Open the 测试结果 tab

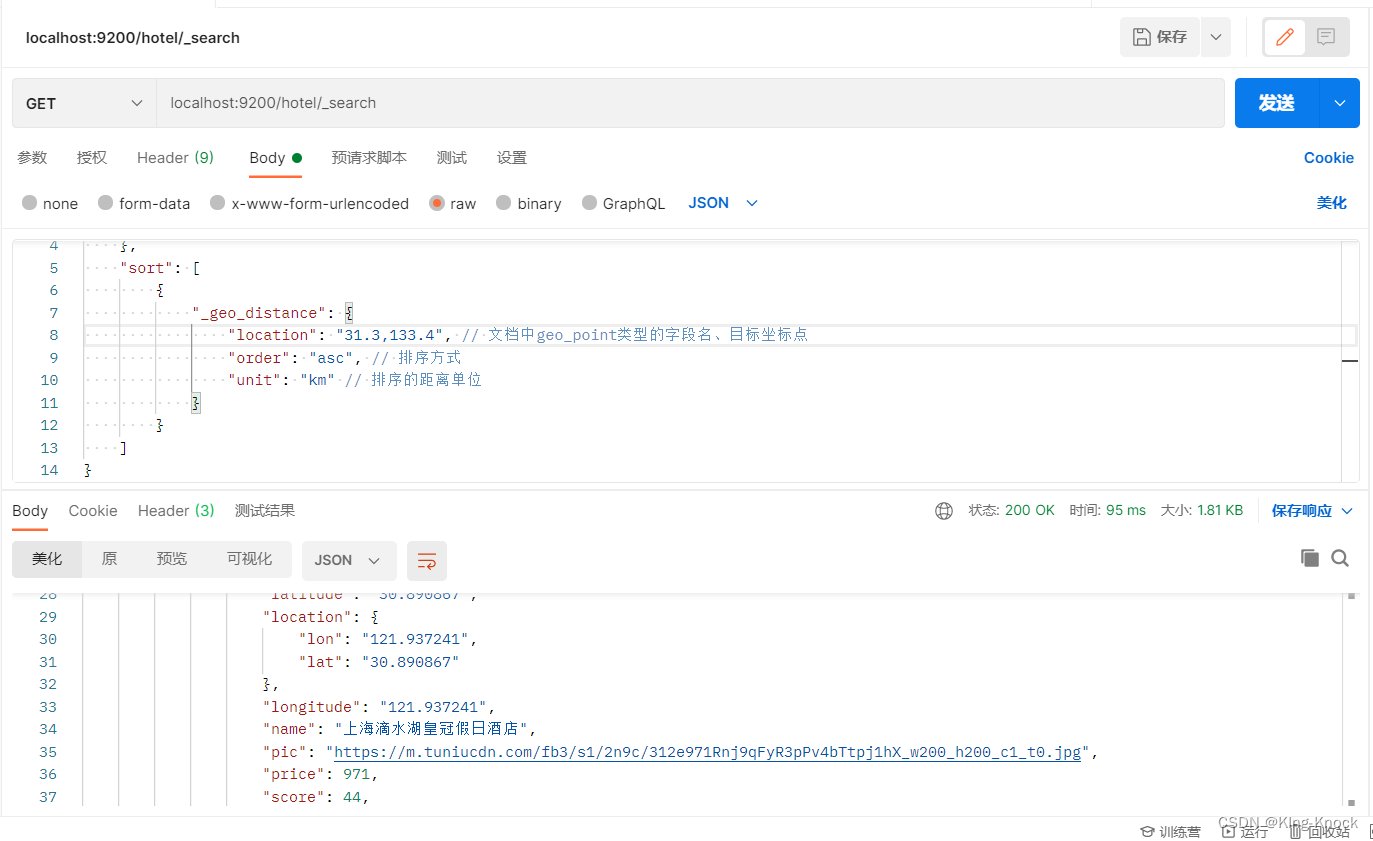point(265,511)
